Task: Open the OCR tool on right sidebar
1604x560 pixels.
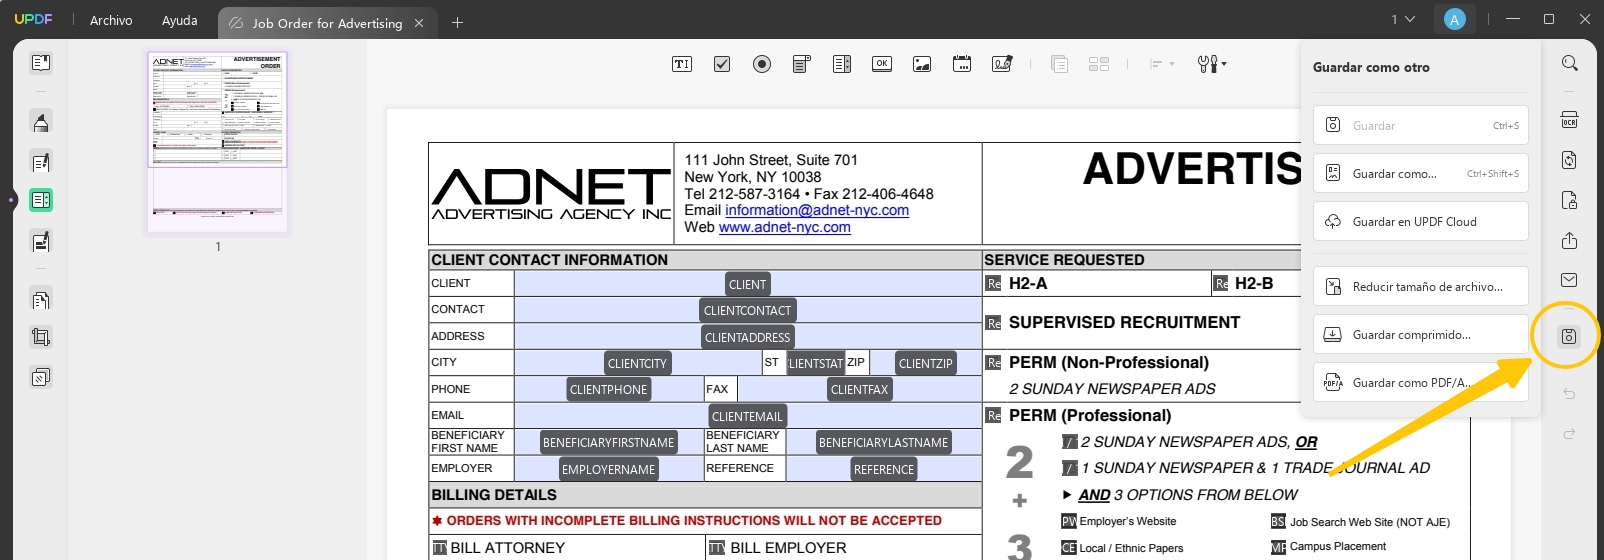Action: pyautogui.click(x=1570, y=121)
